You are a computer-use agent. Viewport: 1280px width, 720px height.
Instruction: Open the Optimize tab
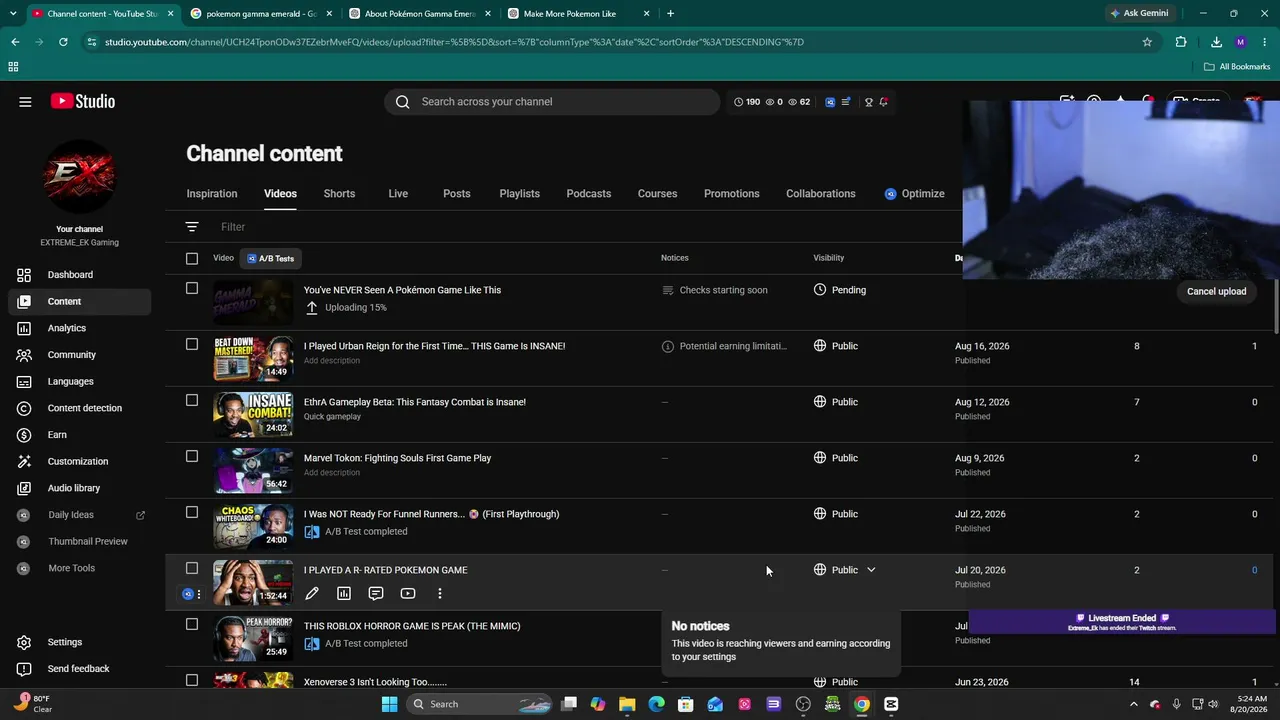[x=914, y=194]
